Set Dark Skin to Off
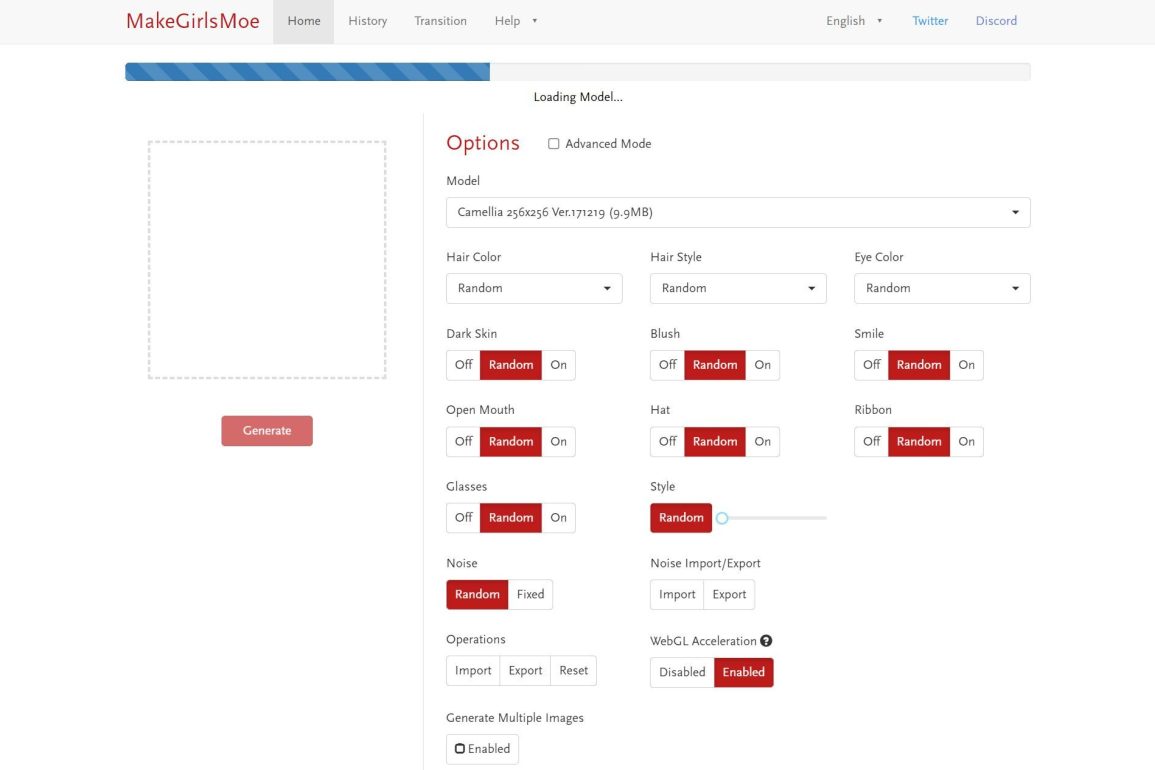The width and height of the screenshot is (1155, 770). [x=463, y=365]
